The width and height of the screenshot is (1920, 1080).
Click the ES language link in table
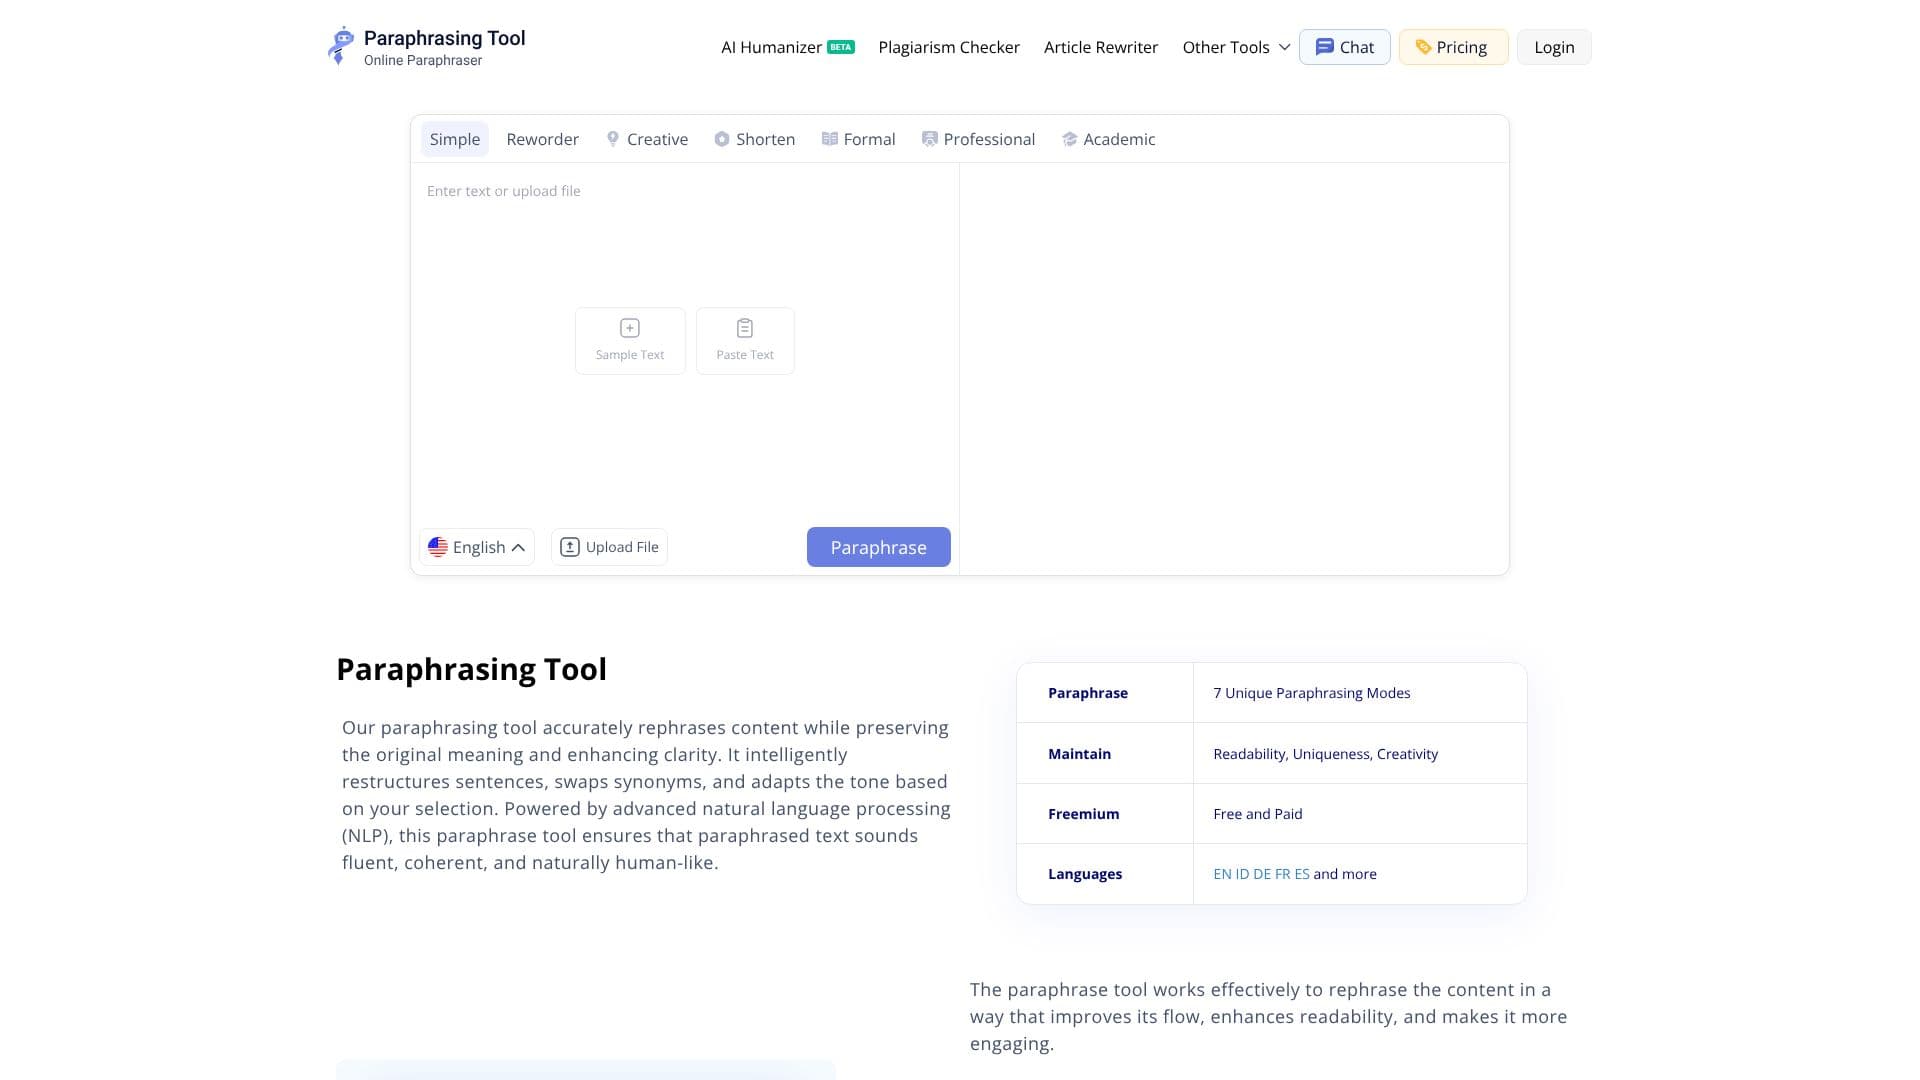click(1302, 874)
